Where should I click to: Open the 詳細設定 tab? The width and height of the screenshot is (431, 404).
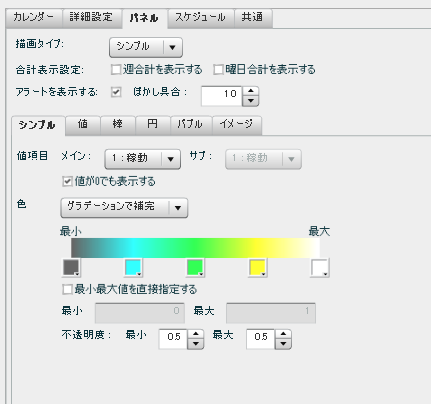[92, 18]
